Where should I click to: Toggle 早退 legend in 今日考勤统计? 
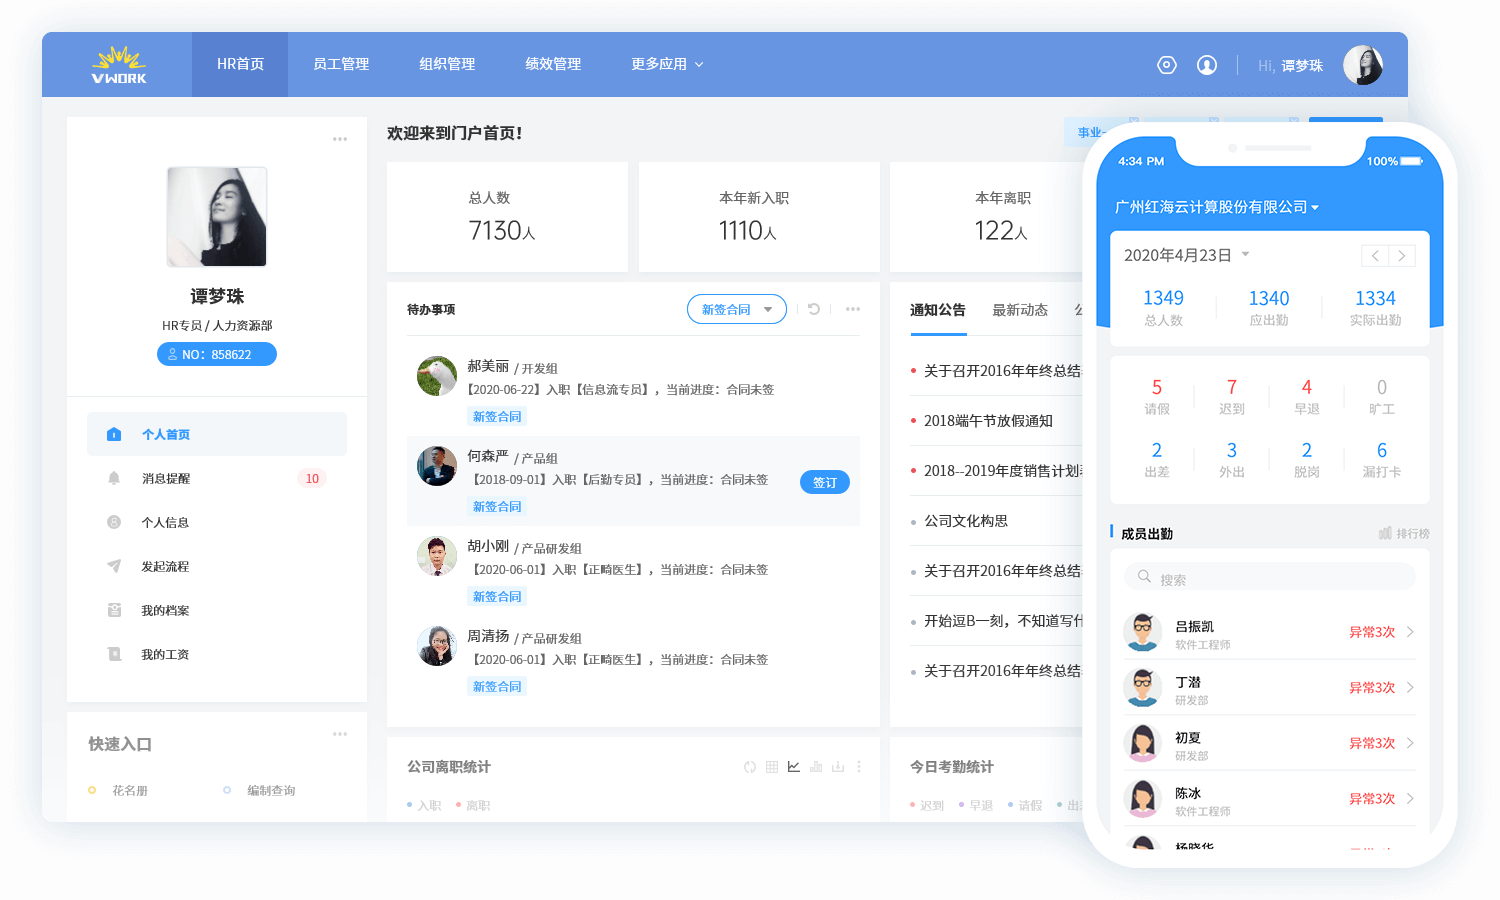tap(976, 805)
